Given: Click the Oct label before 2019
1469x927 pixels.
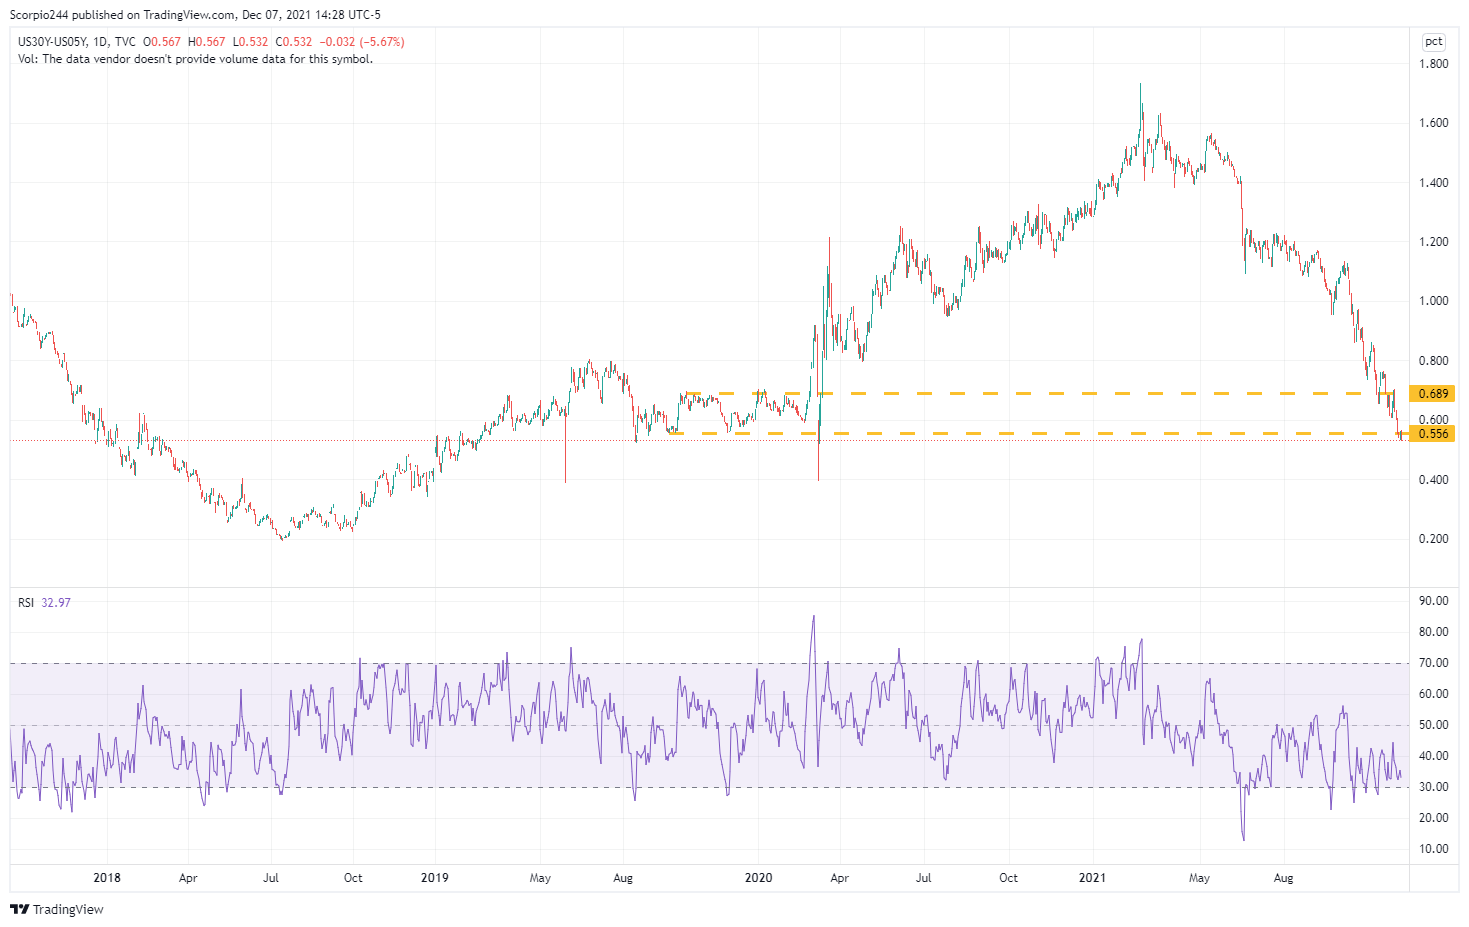Looking at the screenshot, I should [x=353, y=878].
